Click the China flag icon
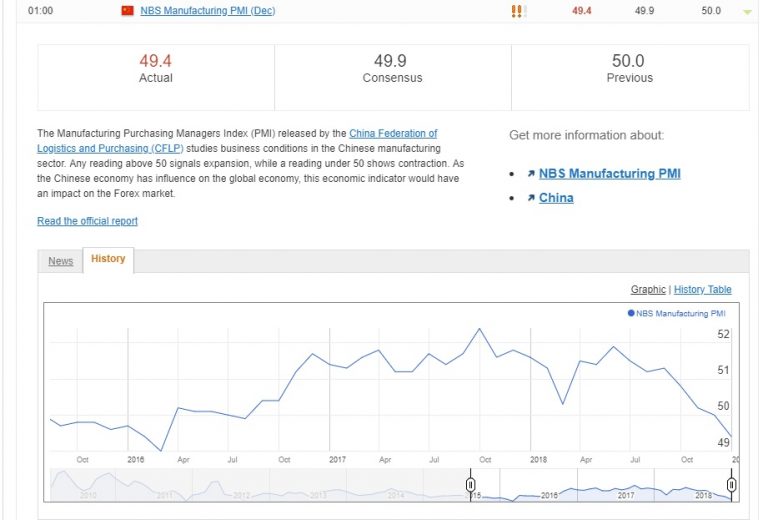Viewport: 768px width, 520px height. click(127, 11)
